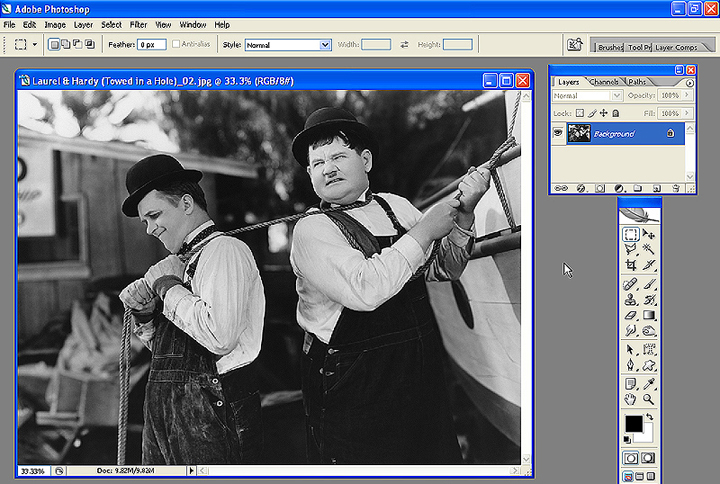720x484 pixels.
Task: Expand the Opacity slider arrow
Action: click(x=685, y=96)
